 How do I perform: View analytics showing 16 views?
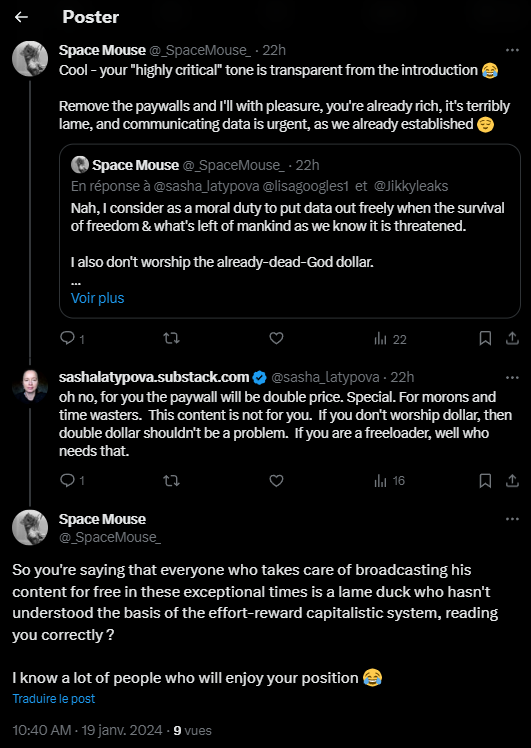(x=389, y=480)
